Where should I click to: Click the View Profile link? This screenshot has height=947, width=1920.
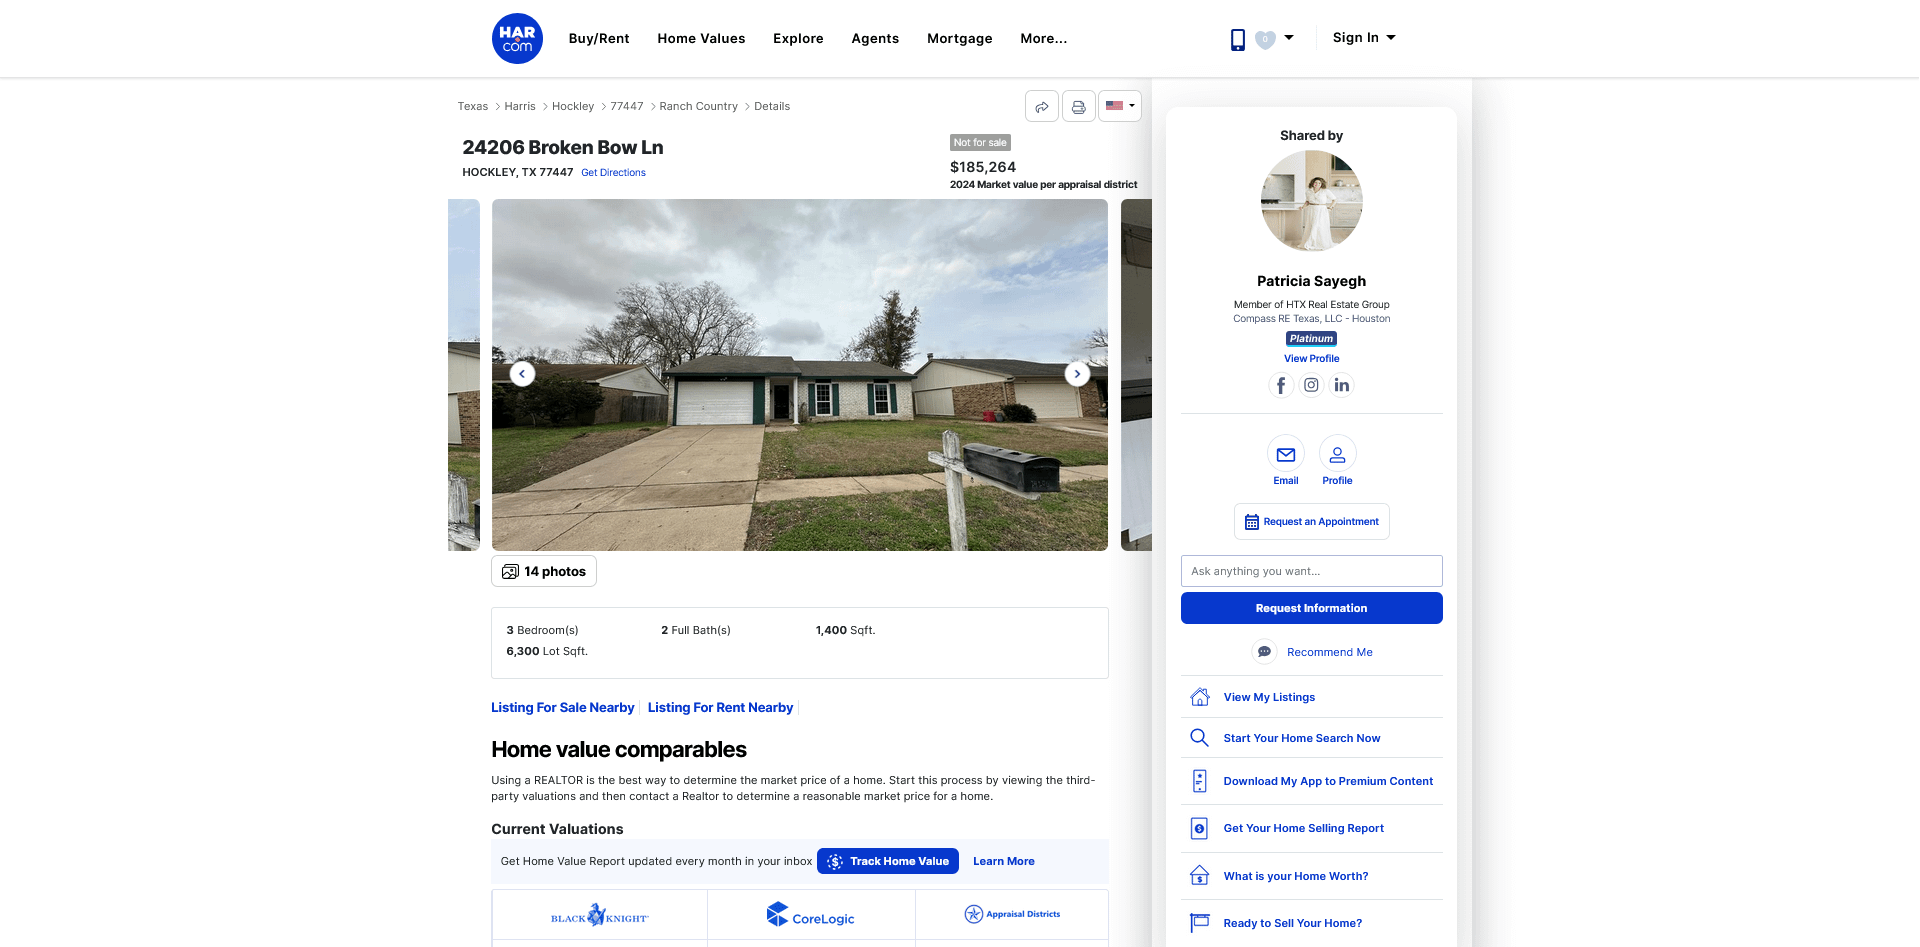click(x=1312, y=359)
